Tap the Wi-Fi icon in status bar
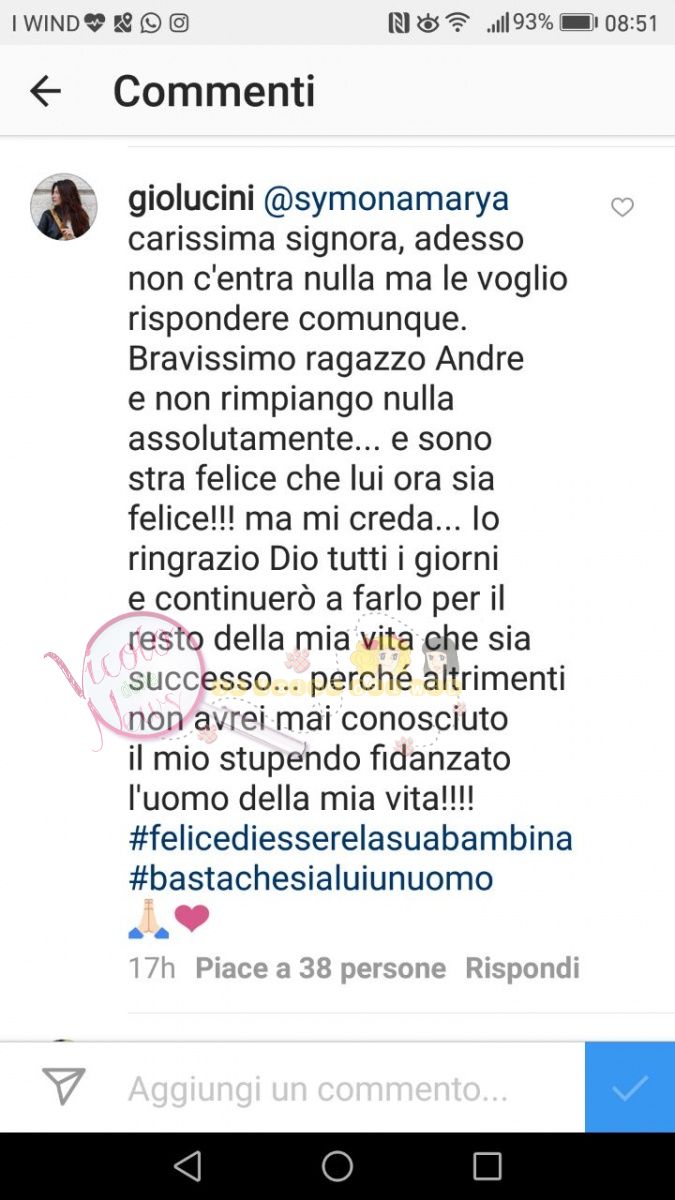The width and height of the screenshot is (675, 1200). point(457,23)
